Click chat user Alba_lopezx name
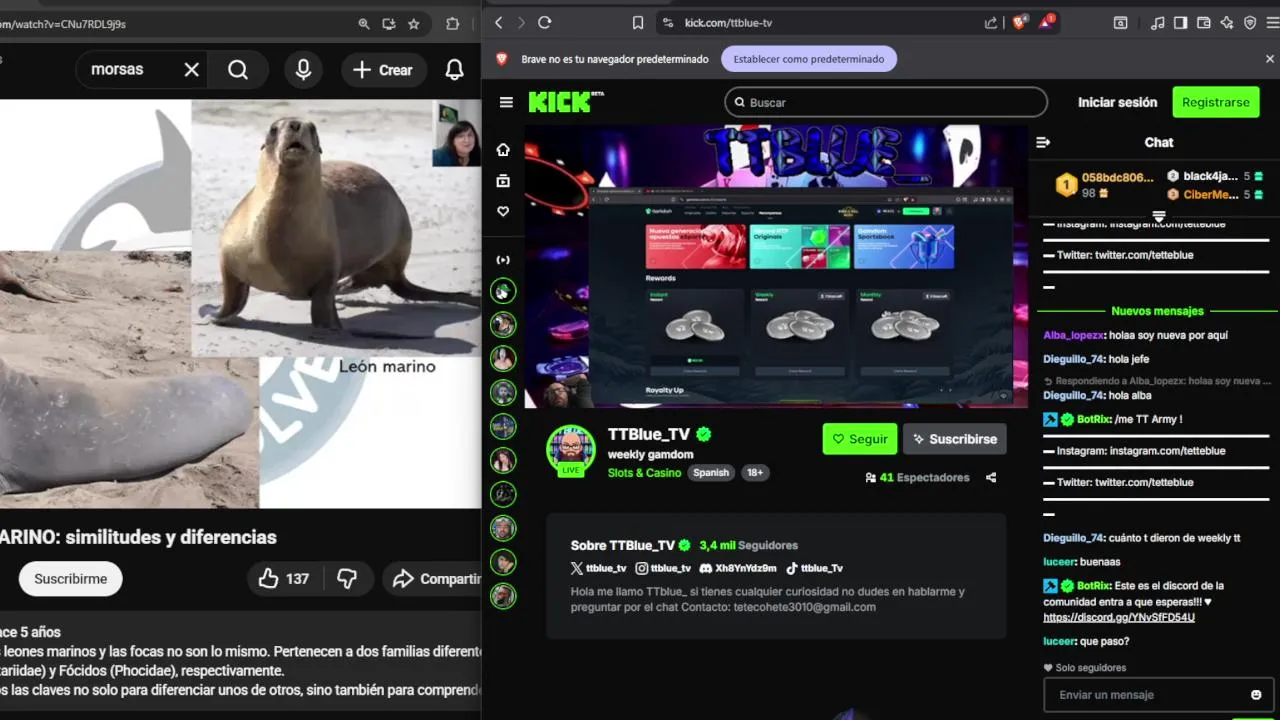The width and height of the screenshot is (1280, 720). tap(1074, 335)
